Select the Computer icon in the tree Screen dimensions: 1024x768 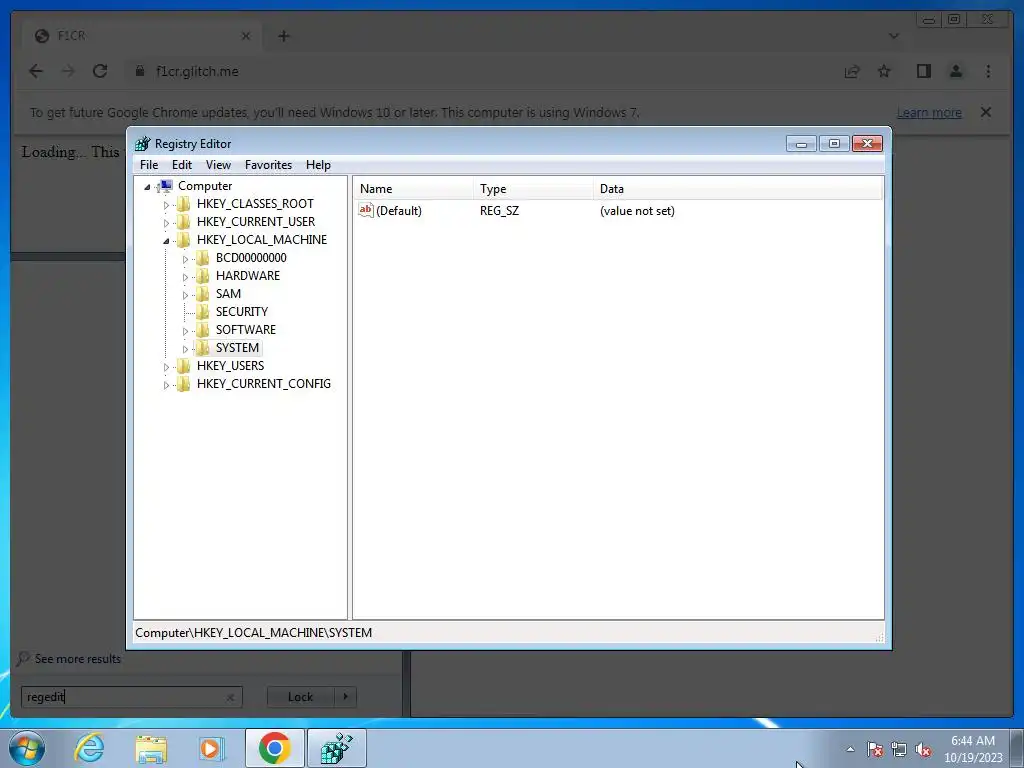tap(166, 186)
